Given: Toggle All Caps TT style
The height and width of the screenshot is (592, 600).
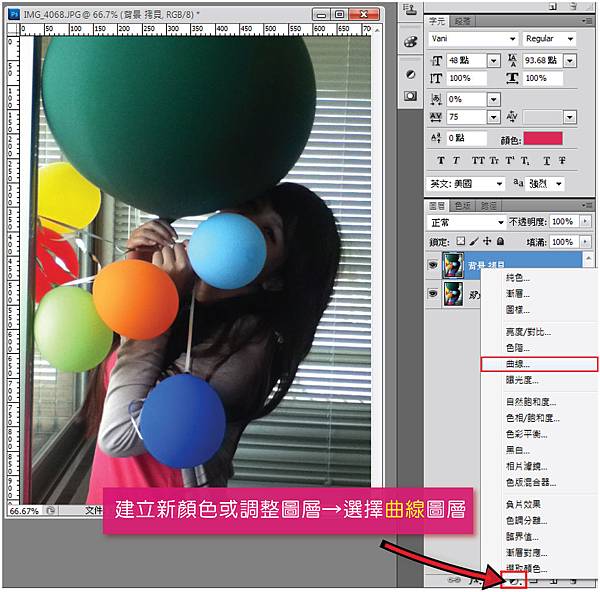Looking at the screenshot, I should [478, 161].
